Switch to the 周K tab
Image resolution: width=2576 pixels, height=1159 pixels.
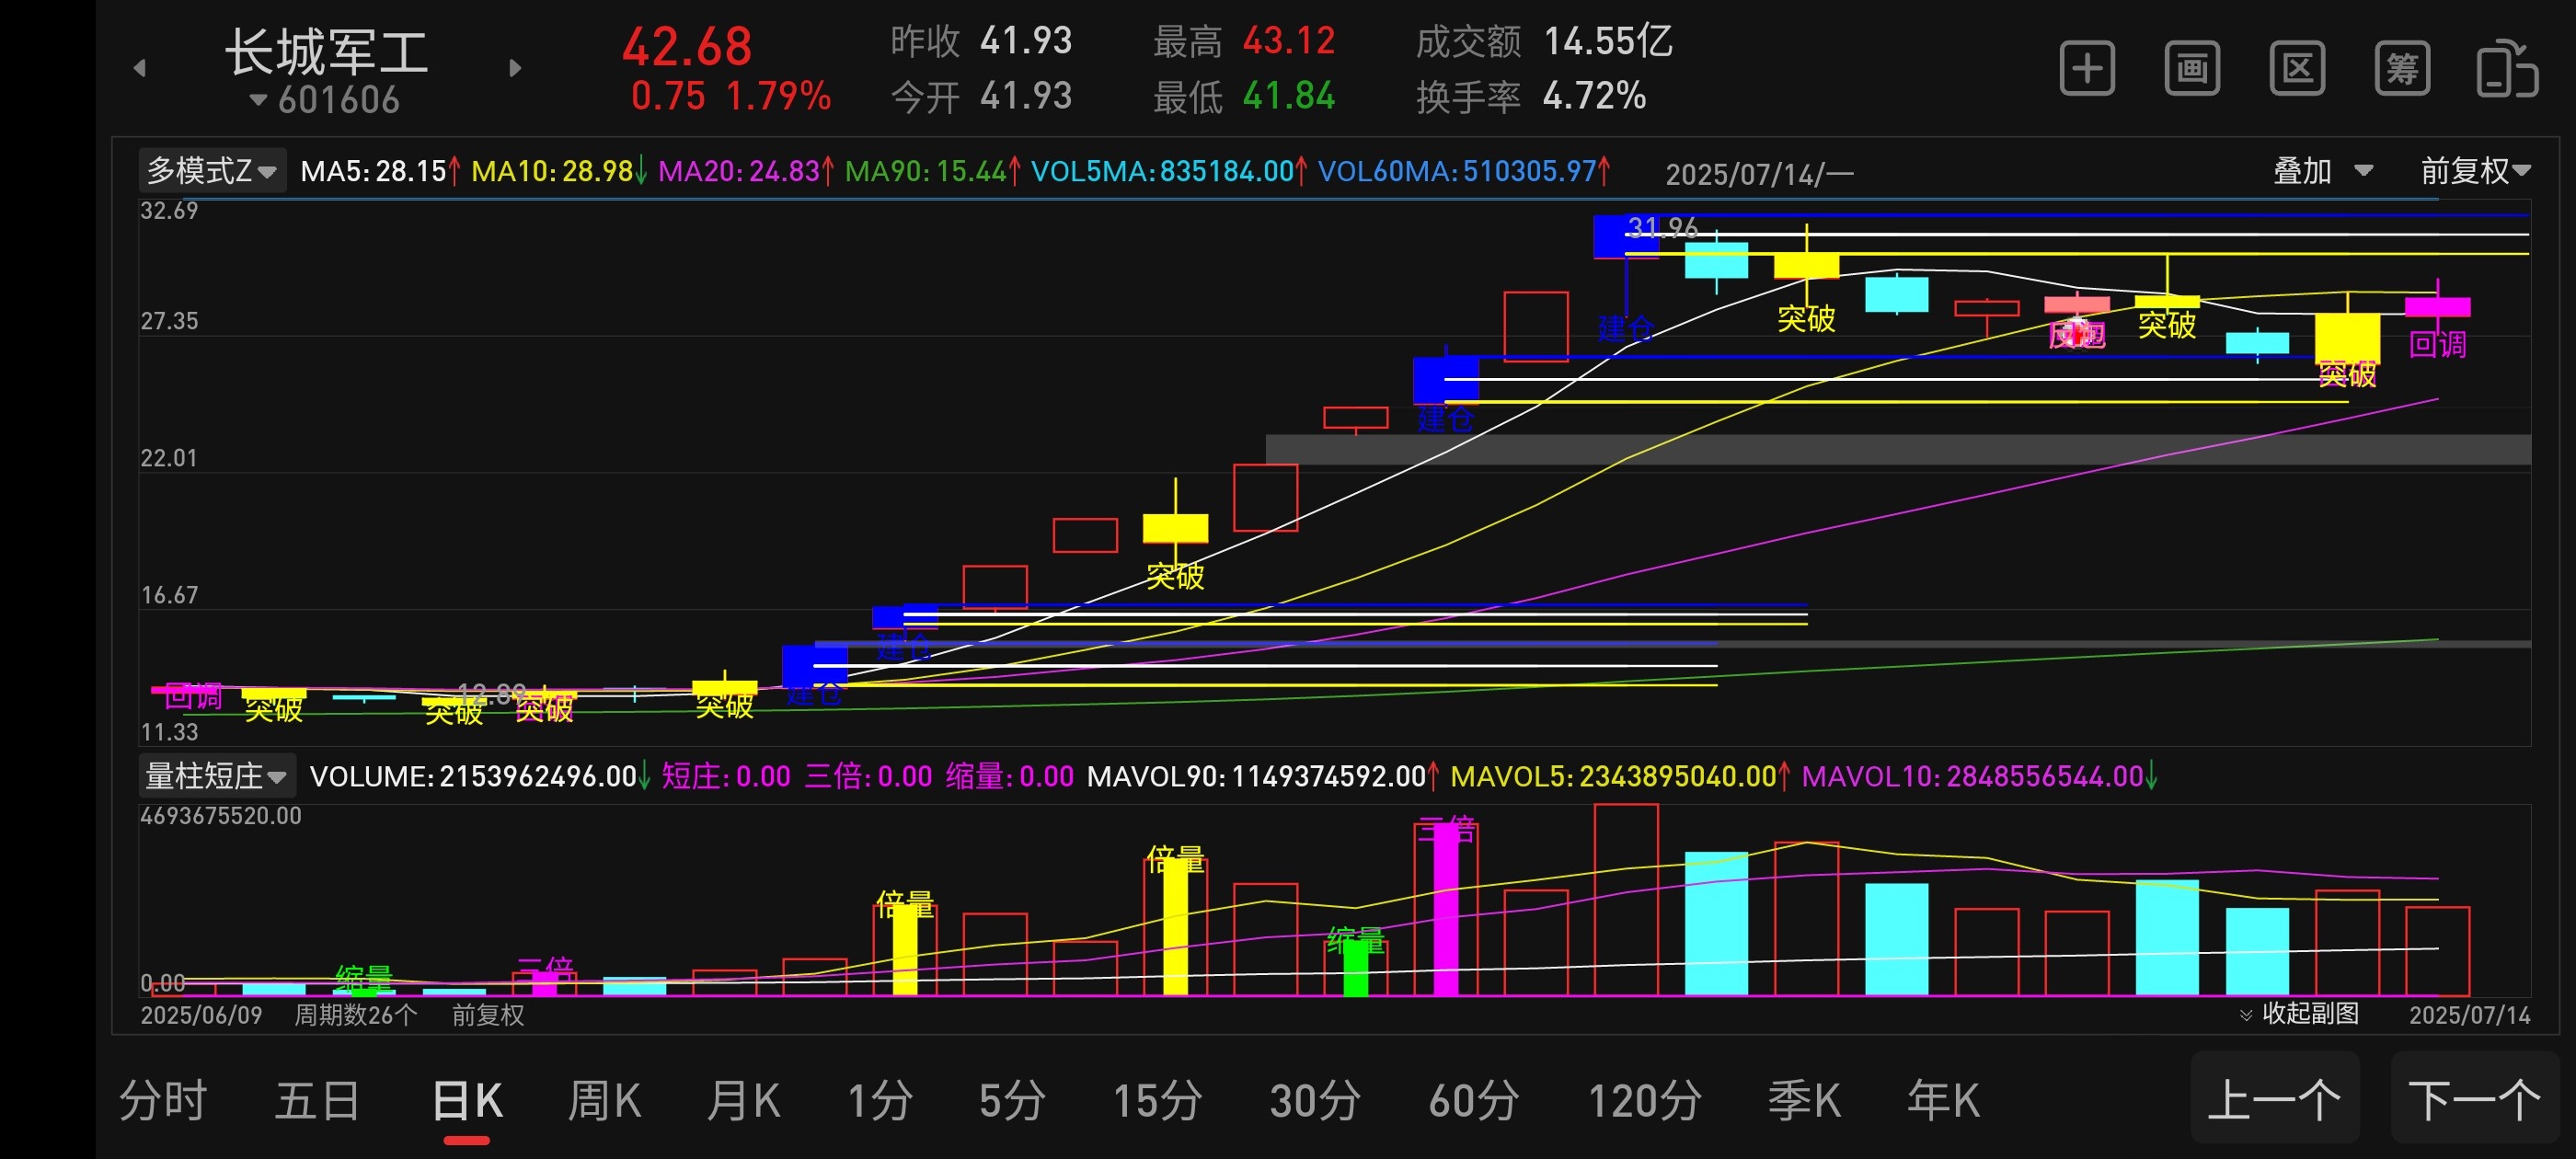click(604, 1101)
